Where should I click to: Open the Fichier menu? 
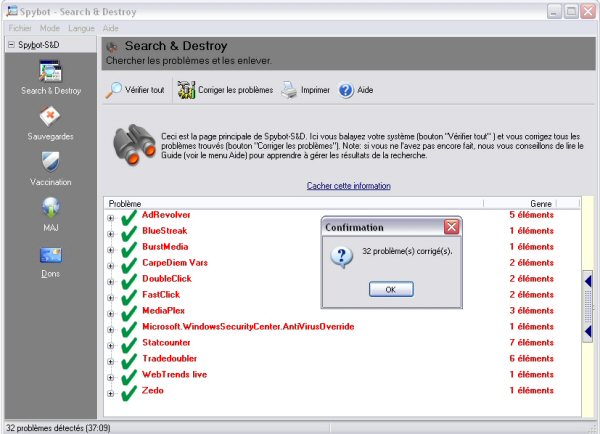point(20,28)
